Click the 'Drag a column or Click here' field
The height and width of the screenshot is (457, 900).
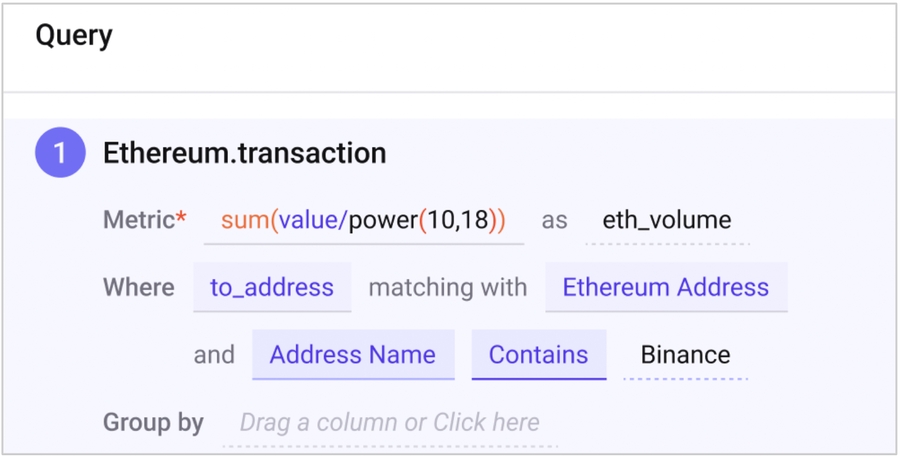(390, 422)
